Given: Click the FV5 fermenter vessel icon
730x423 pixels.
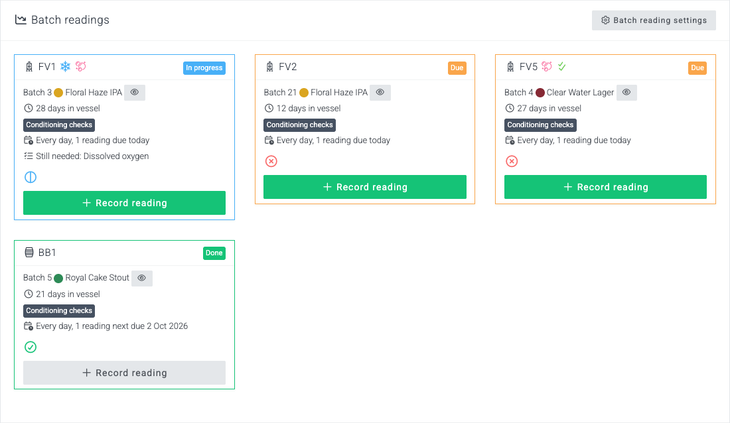Looking at the screenshot, I should tap(510, 67).
